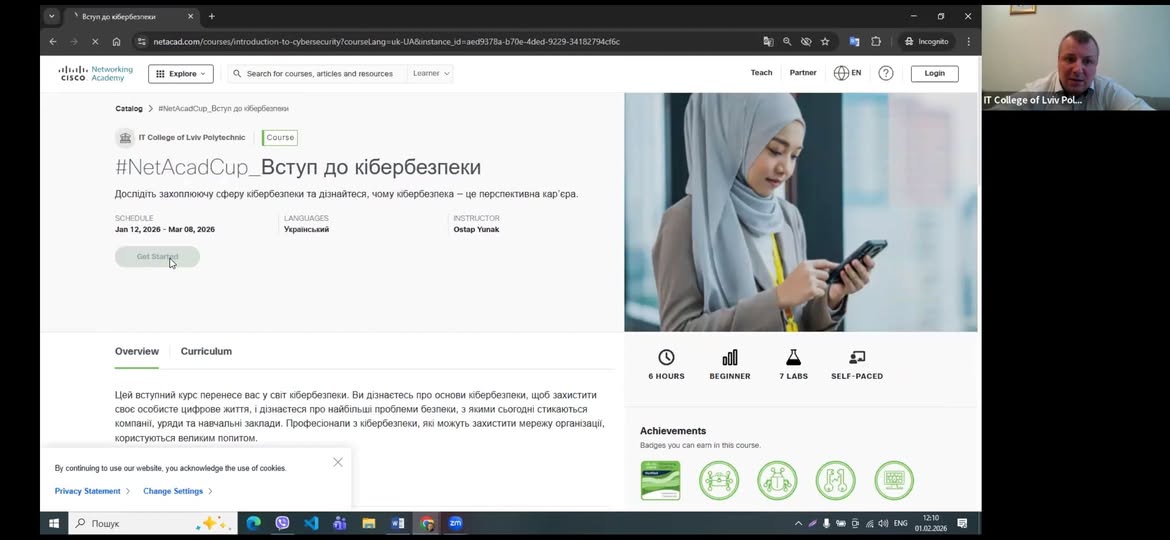The width and height of the screenshot is (1170, 540).
Task: Click the Cisco Networking Academy logo
Action: tap(96, 73)
